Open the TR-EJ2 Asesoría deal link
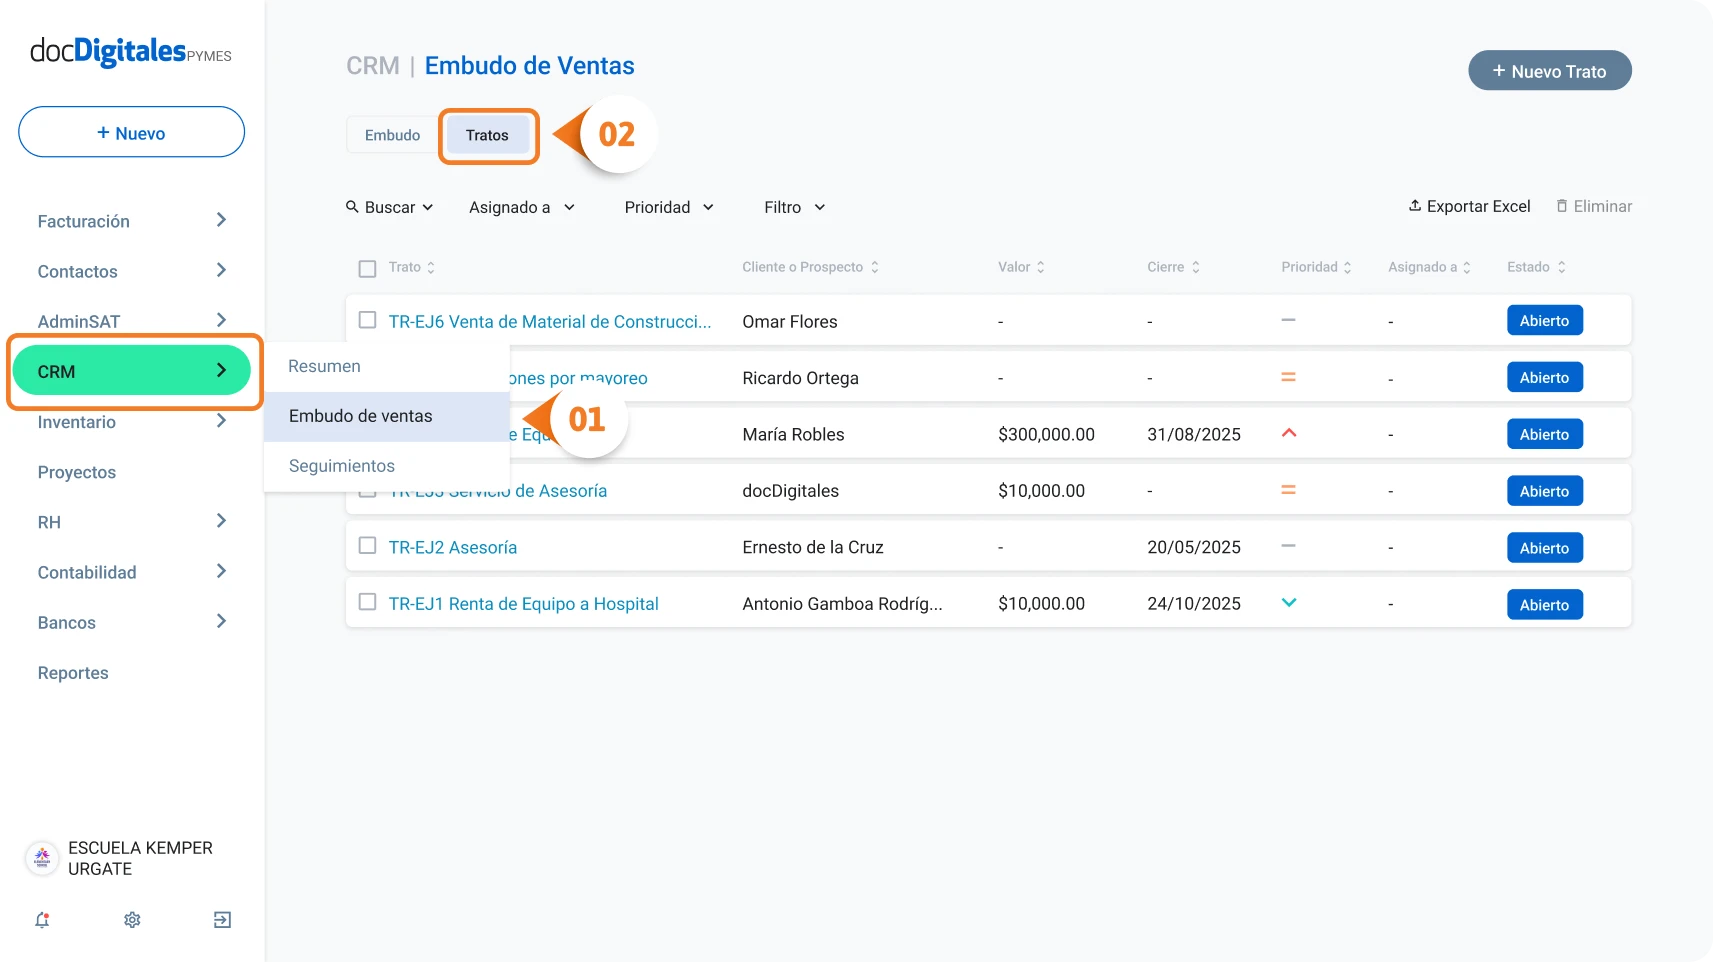The image size is (1713, 962). (453, 548)
